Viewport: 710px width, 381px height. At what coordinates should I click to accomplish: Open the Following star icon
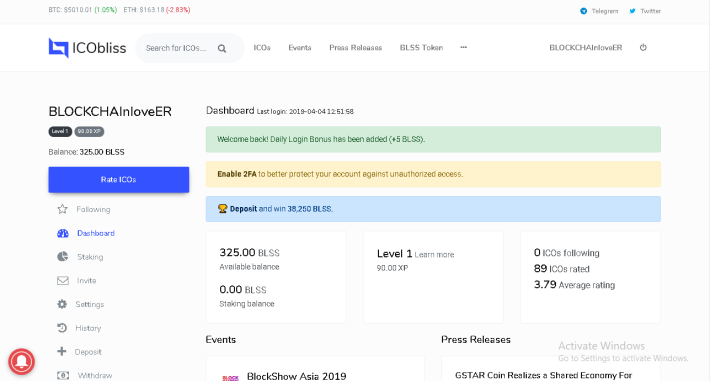click(x=62, y=209)
